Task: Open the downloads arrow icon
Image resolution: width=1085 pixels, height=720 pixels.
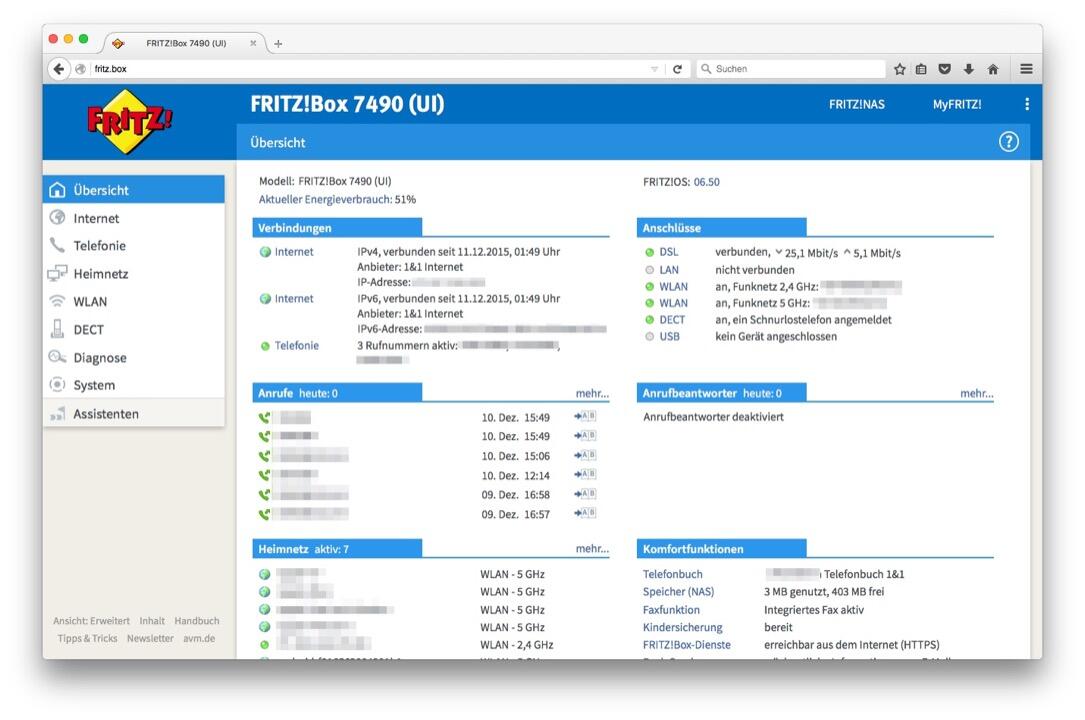Action: pos(969,68)
